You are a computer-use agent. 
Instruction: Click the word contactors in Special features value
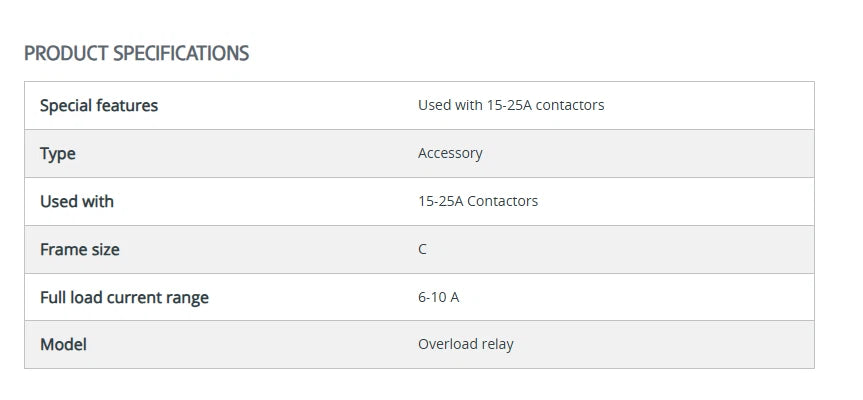point(570,105)
